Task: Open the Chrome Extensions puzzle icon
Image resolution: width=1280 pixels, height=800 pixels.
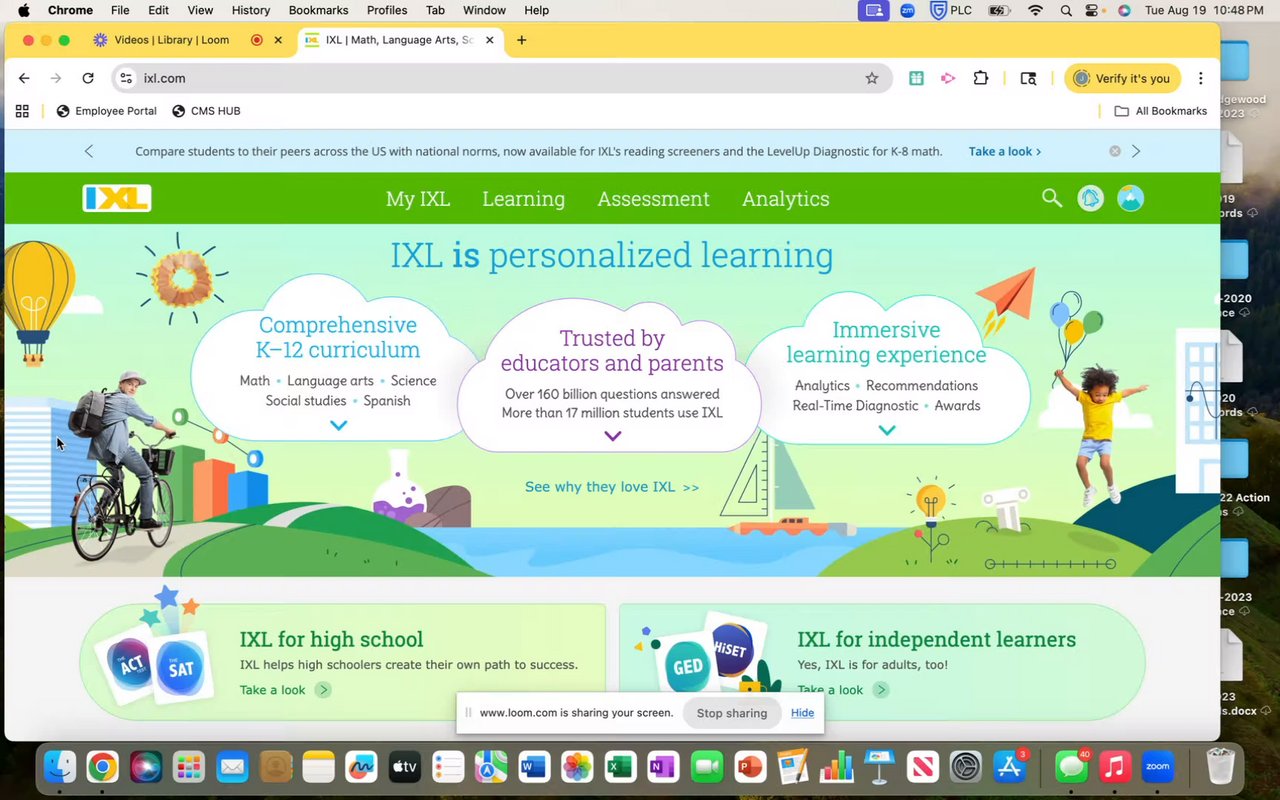Action: [980, 78]
